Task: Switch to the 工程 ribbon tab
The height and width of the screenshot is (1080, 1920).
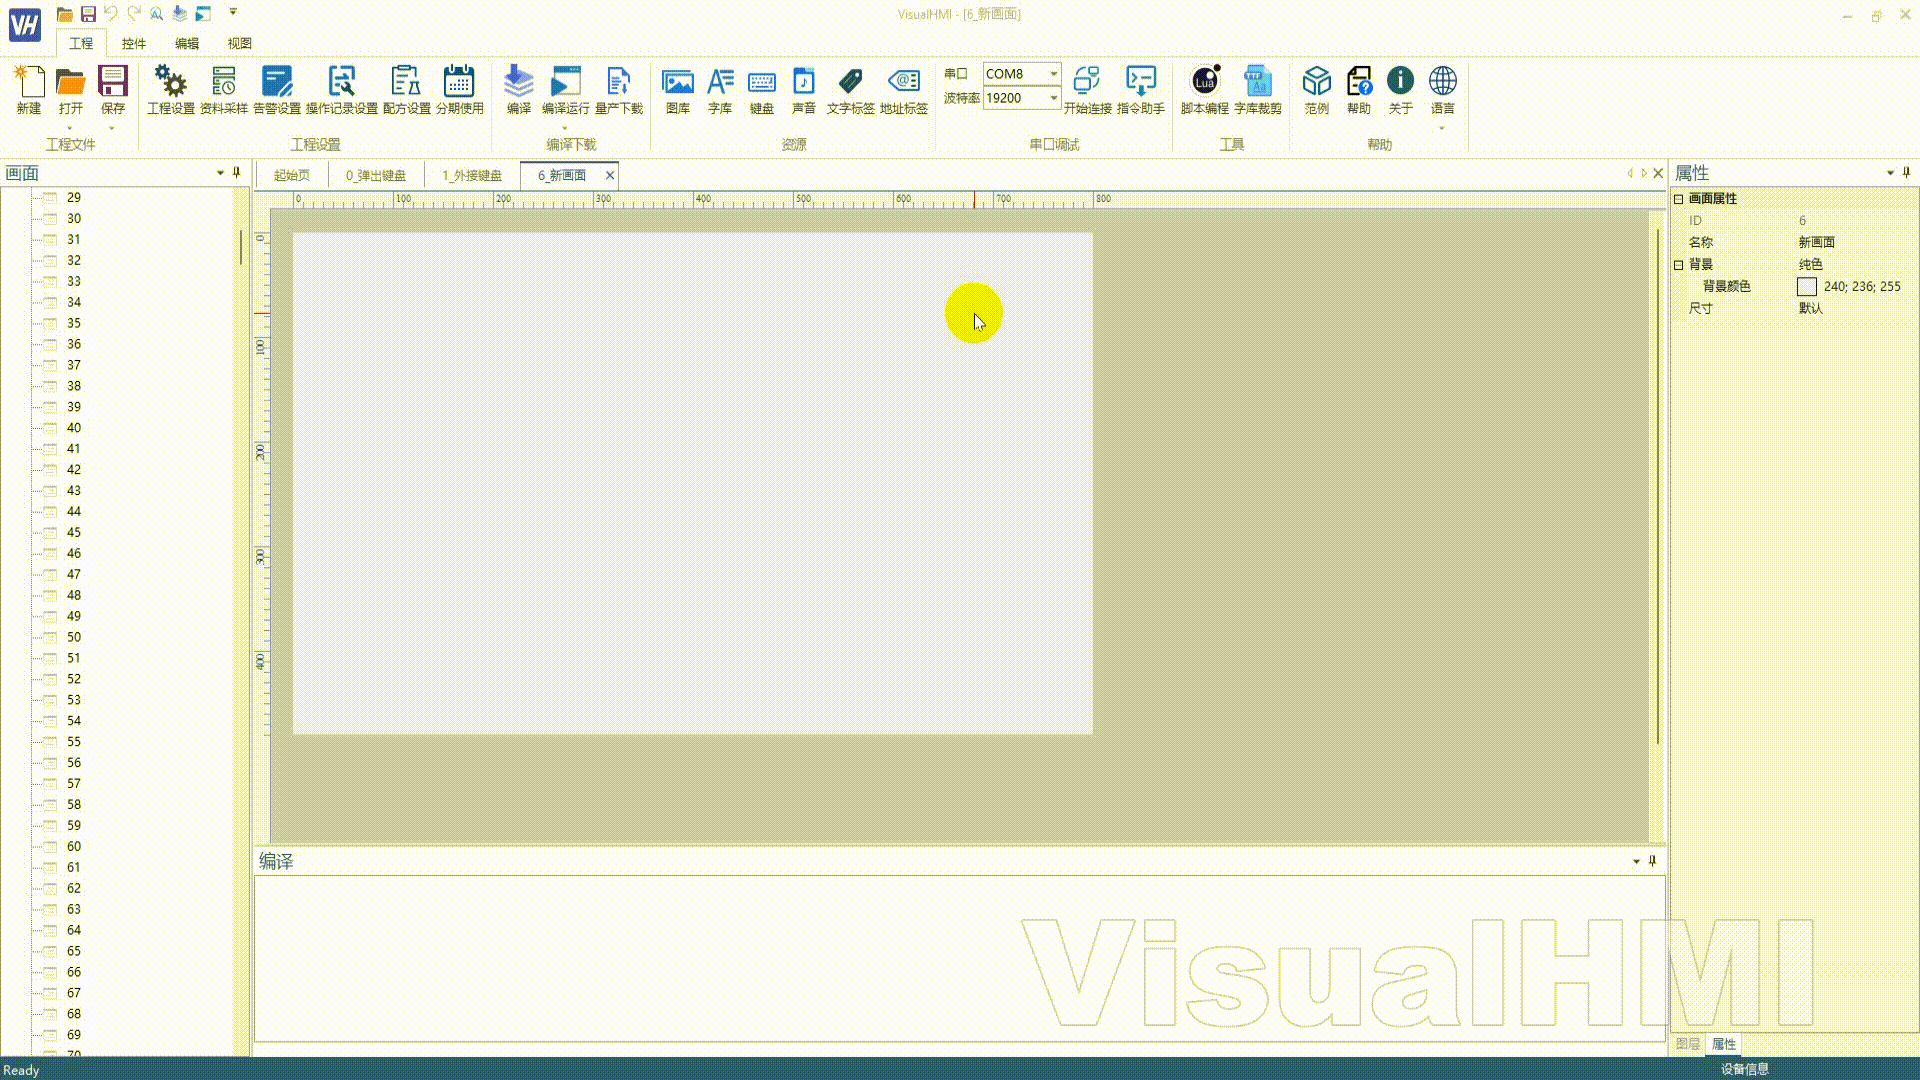Action: coord(81,44)
